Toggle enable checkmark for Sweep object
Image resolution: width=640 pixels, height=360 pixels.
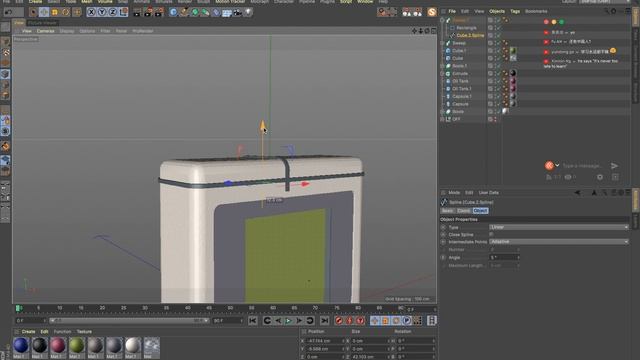(x=499, y=43)
